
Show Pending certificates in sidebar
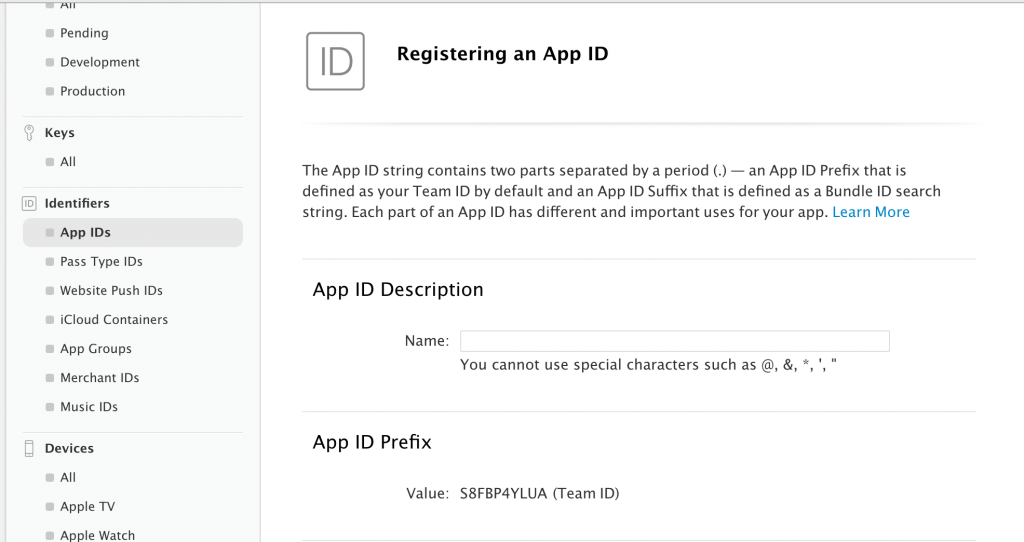point(84,33)
